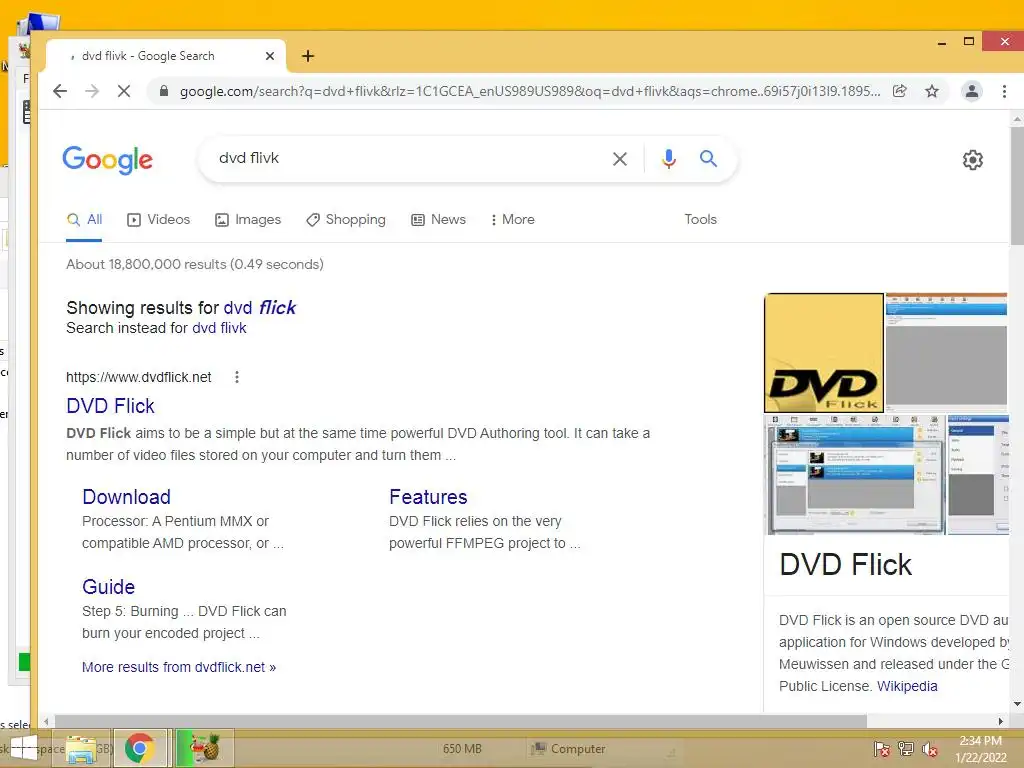Open the Download sitelink
1024x768 pixels.
coord(126,497)
